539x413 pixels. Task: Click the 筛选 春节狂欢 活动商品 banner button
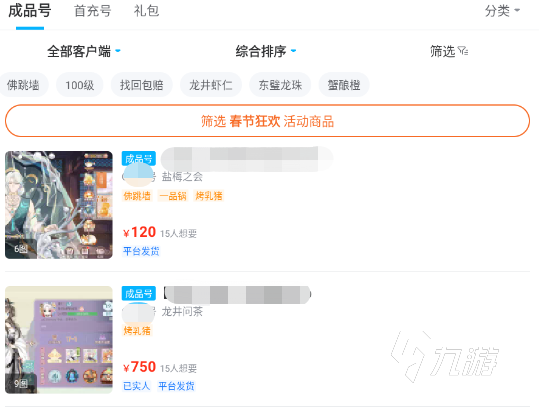(x=267, y=121)
